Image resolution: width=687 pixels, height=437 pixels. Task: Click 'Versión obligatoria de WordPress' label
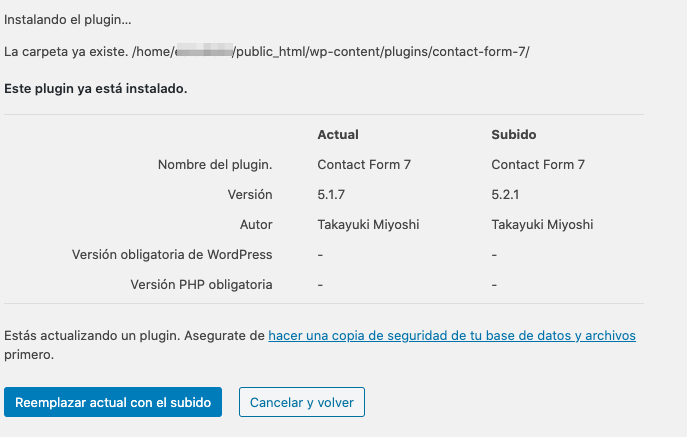pos(172,255)
